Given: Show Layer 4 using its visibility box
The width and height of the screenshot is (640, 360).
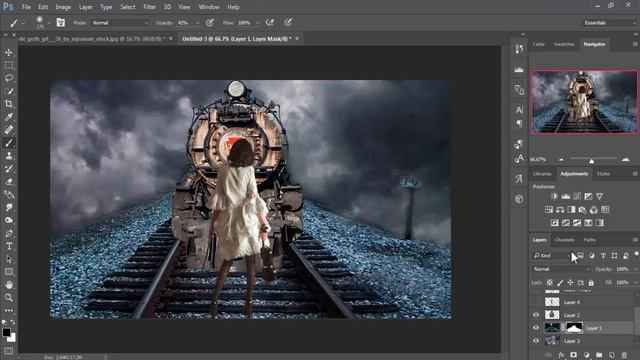Looking at the screenshot, I should (x=536, y=302).
